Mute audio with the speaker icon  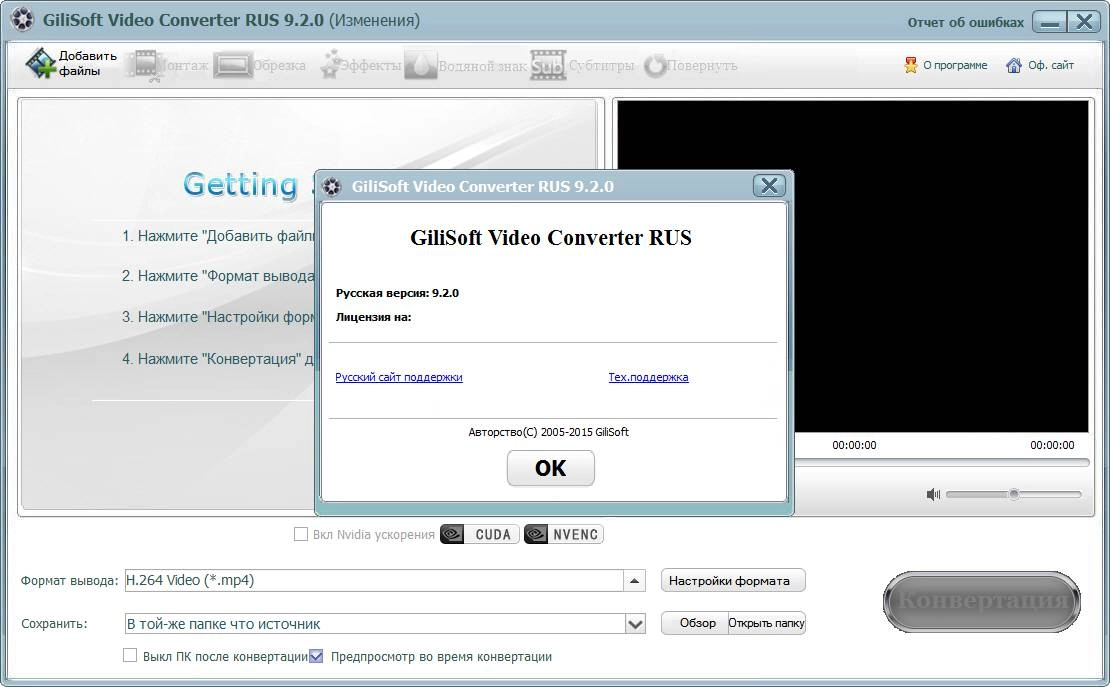pos(933,494)
